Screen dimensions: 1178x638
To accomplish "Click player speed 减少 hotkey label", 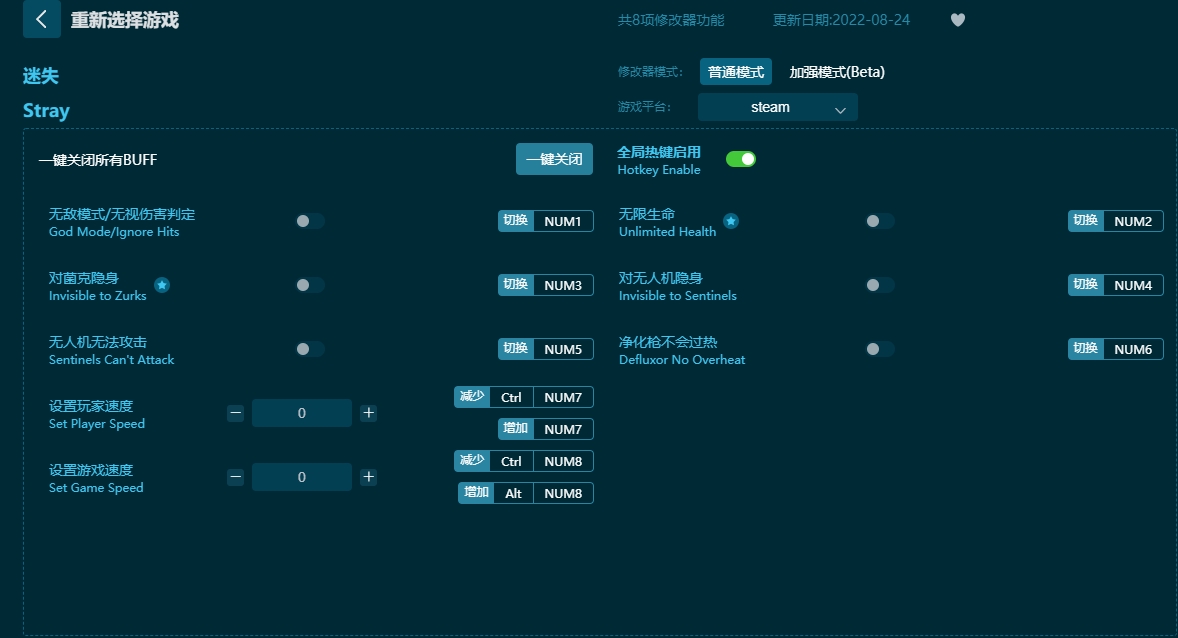I will click(472, 397).
